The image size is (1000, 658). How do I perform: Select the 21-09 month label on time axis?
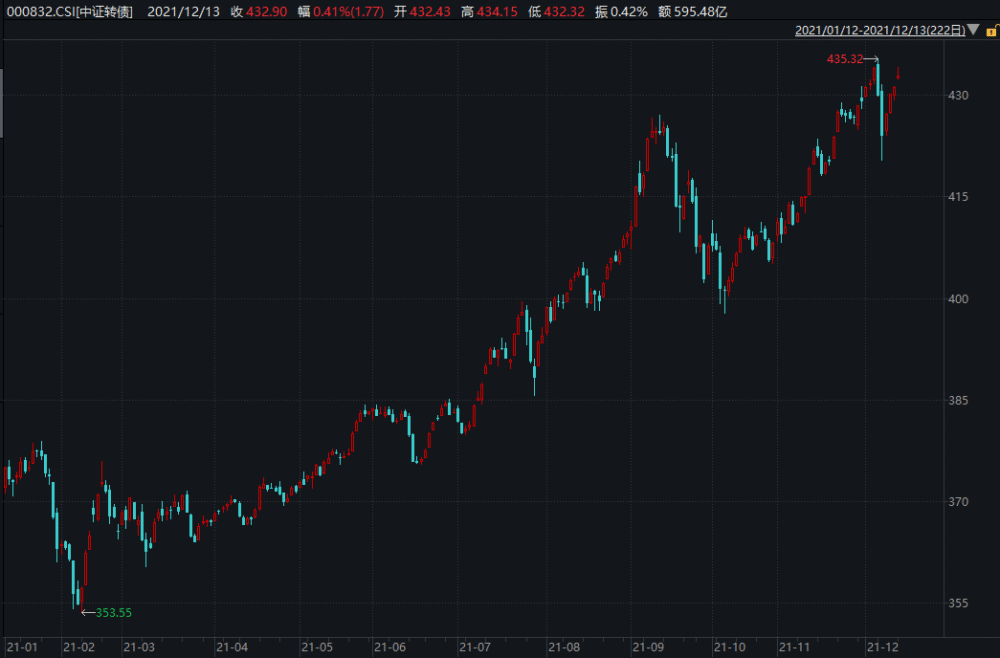(648, 647)
